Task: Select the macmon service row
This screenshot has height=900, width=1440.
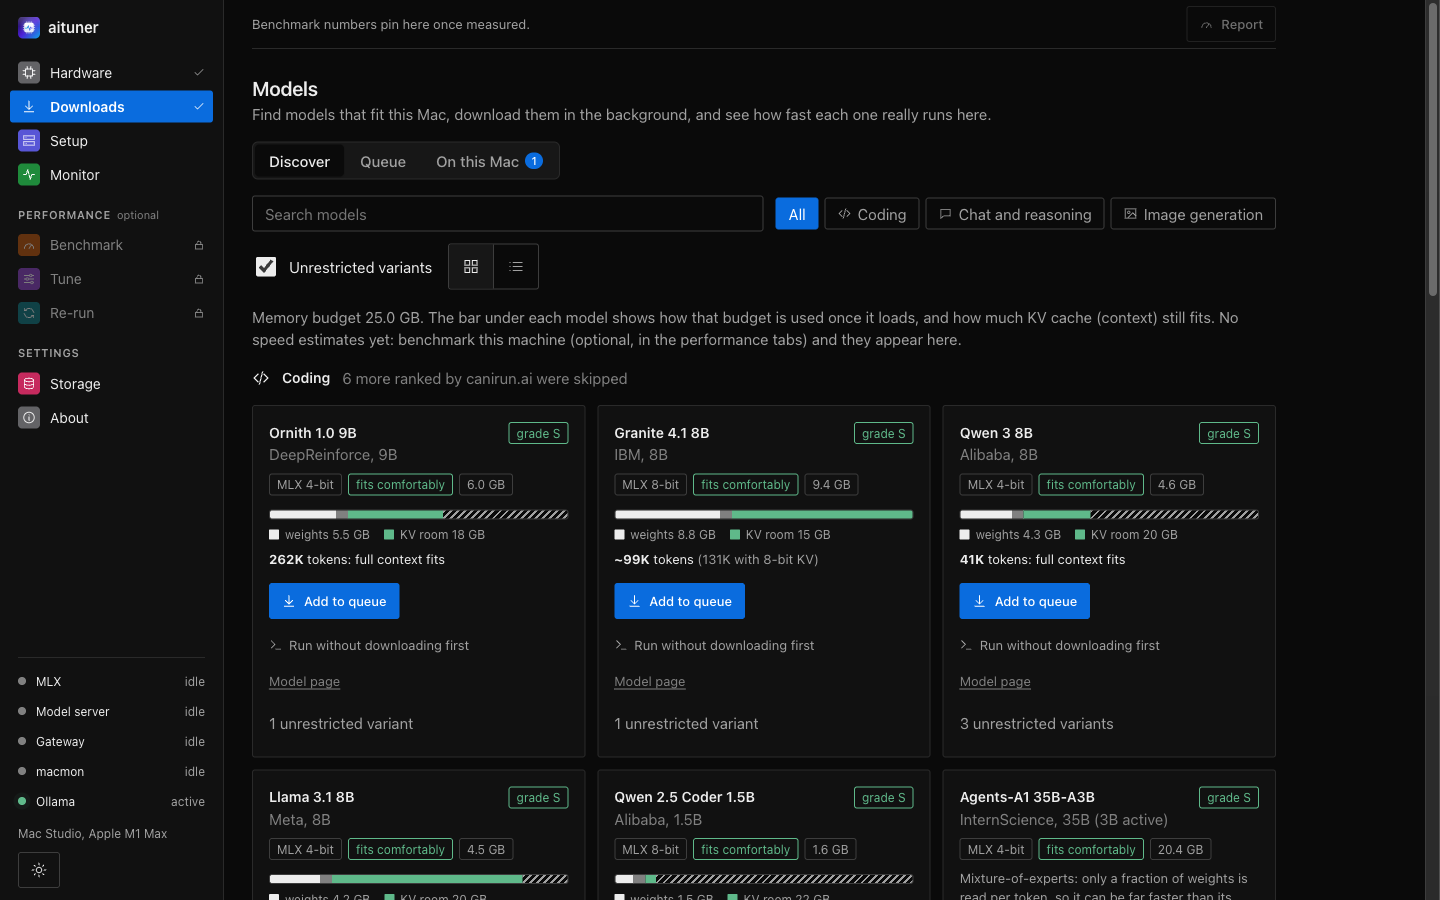Action: [111, 772]
